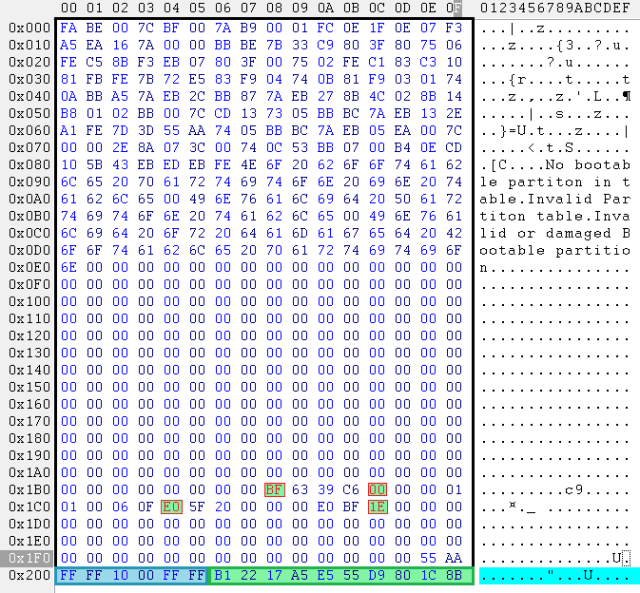
Task: Click byte 63 in row 0x1B0
Action: pyautogui.click(x=300, y=489)
